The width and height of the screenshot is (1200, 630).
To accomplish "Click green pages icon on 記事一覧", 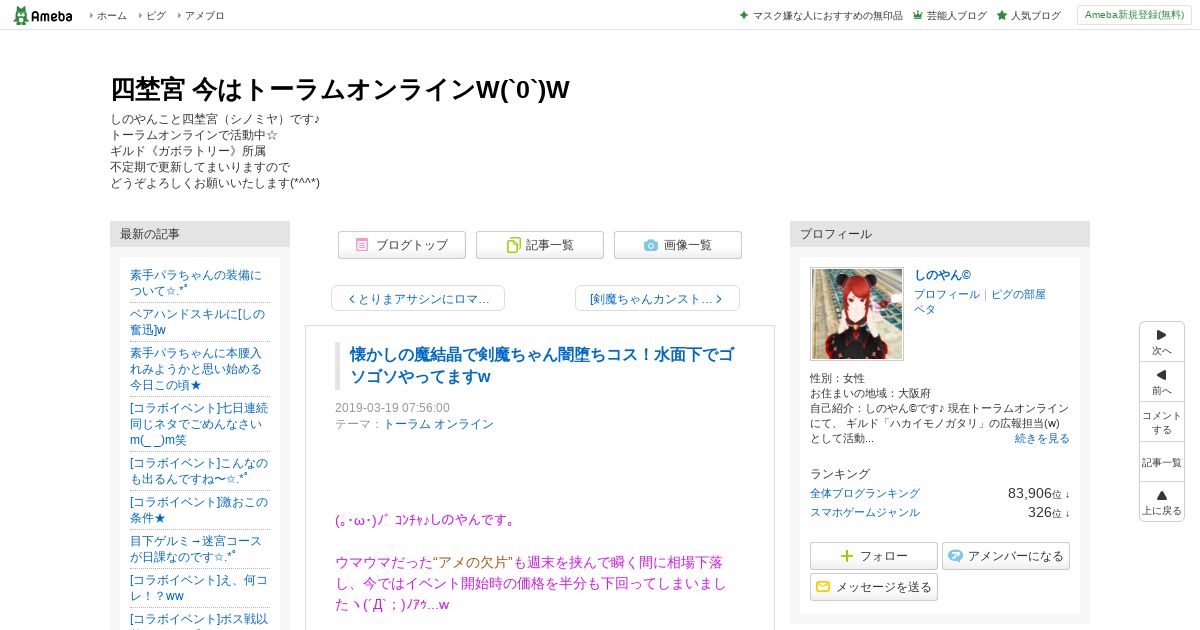I will [x=514, y=245].
